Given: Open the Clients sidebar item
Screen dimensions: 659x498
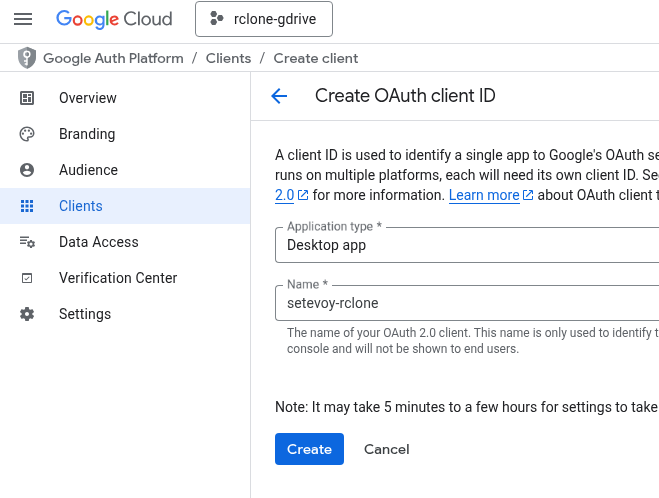Looking at the screenshot, I should point(81,206).
